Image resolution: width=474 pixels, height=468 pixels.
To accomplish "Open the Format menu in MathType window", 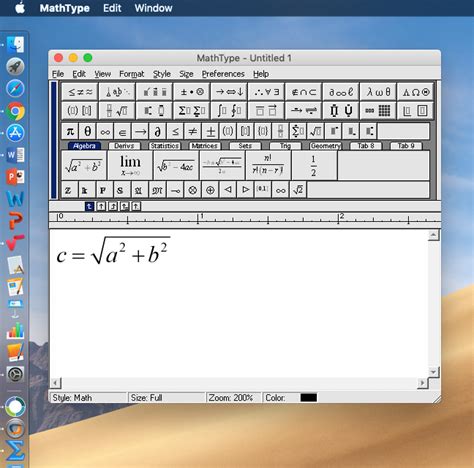I will click(x=132, y=74).
